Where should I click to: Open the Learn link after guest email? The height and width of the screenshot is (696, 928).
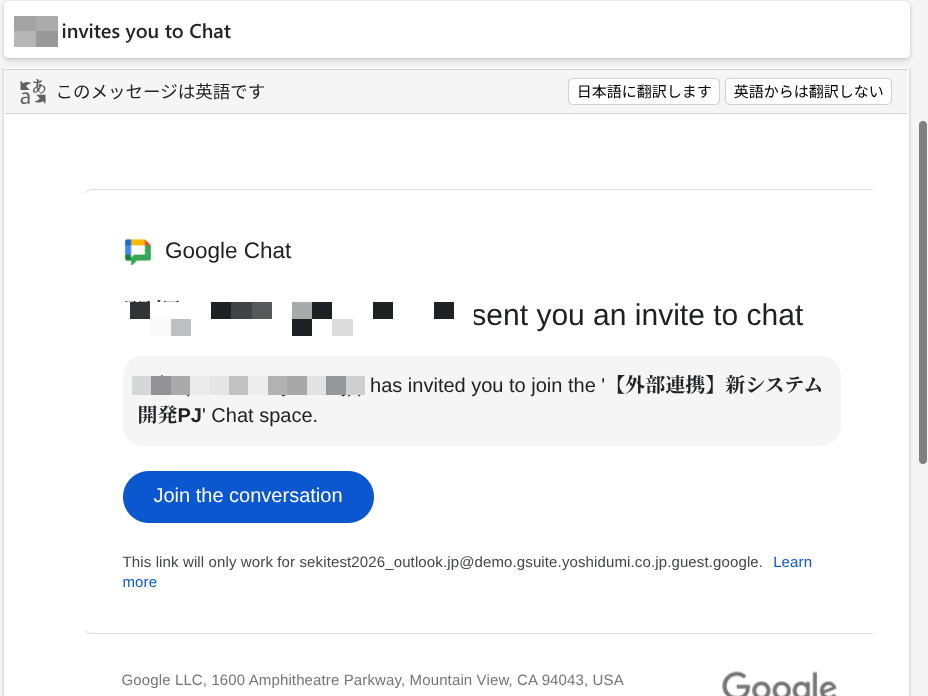(x=792, y=562)
